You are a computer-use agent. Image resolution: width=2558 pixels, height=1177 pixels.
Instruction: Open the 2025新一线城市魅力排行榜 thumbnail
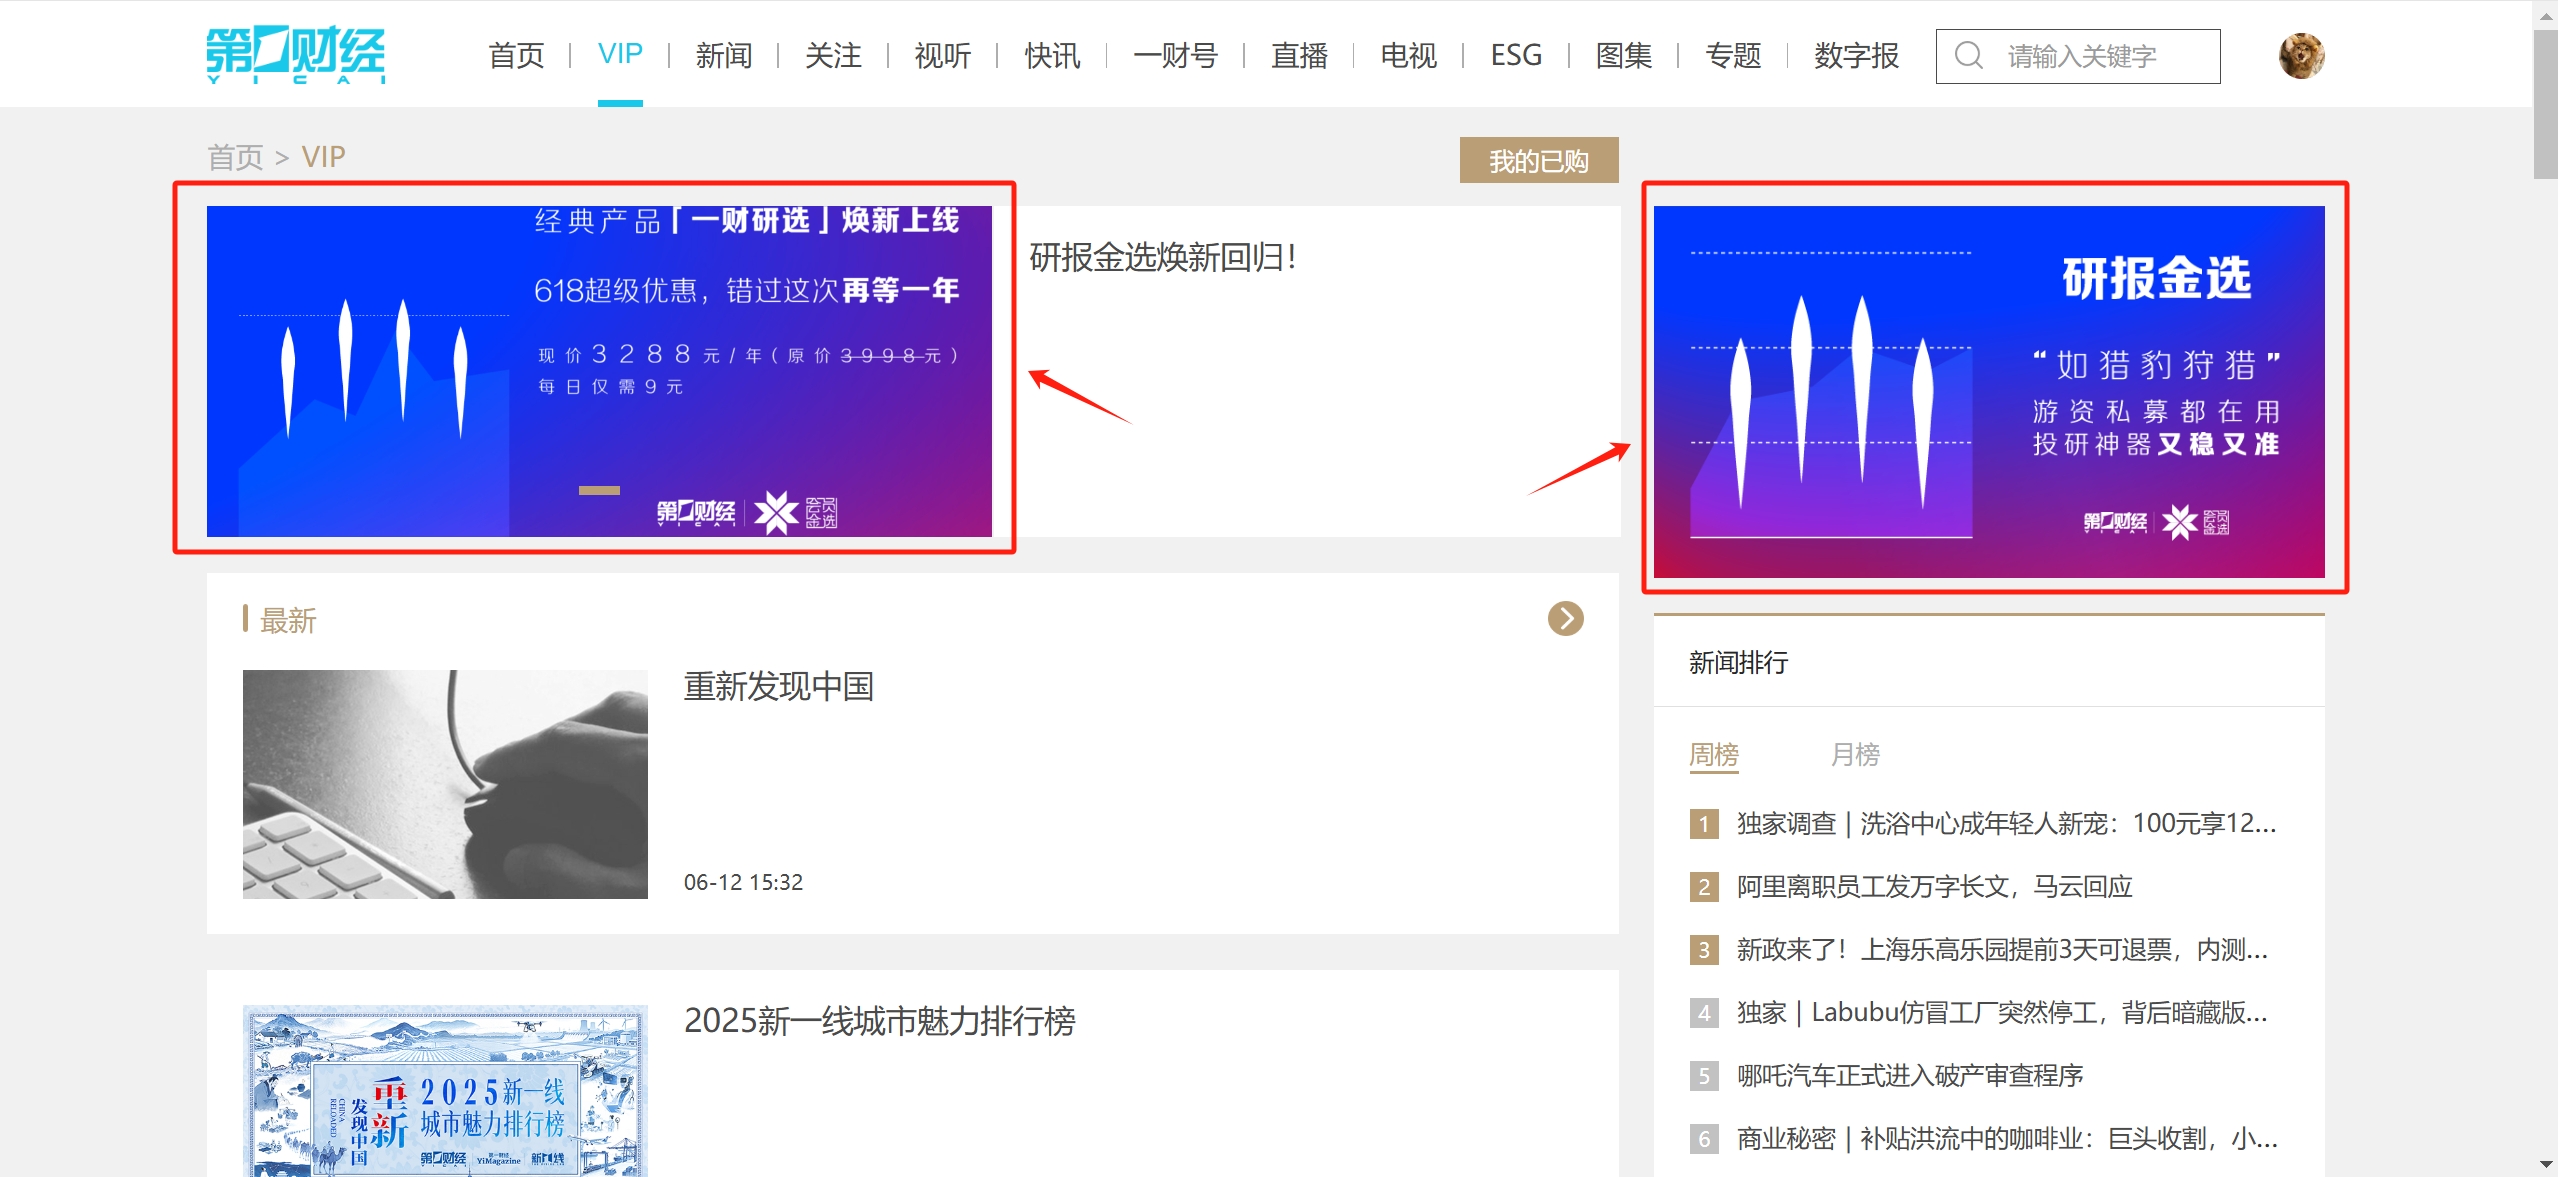pos(445,1091)
